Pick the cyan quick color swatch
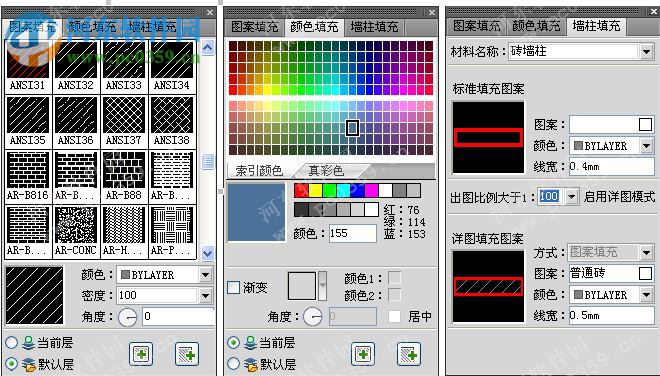Image resolution: width=660 pixels, height=376 pixels. [343, 191]
